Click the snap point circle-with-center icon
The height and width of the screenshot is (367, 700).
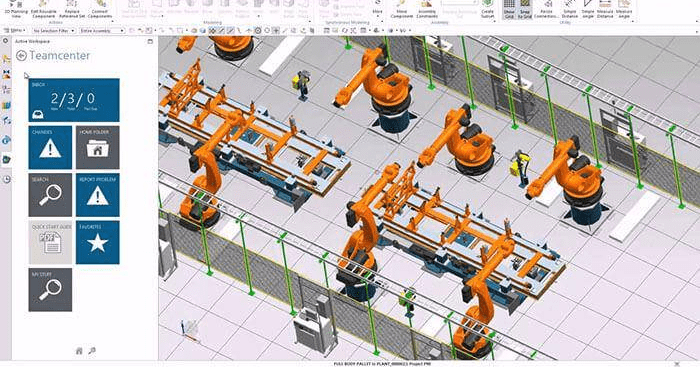click(x=258, y=31)
